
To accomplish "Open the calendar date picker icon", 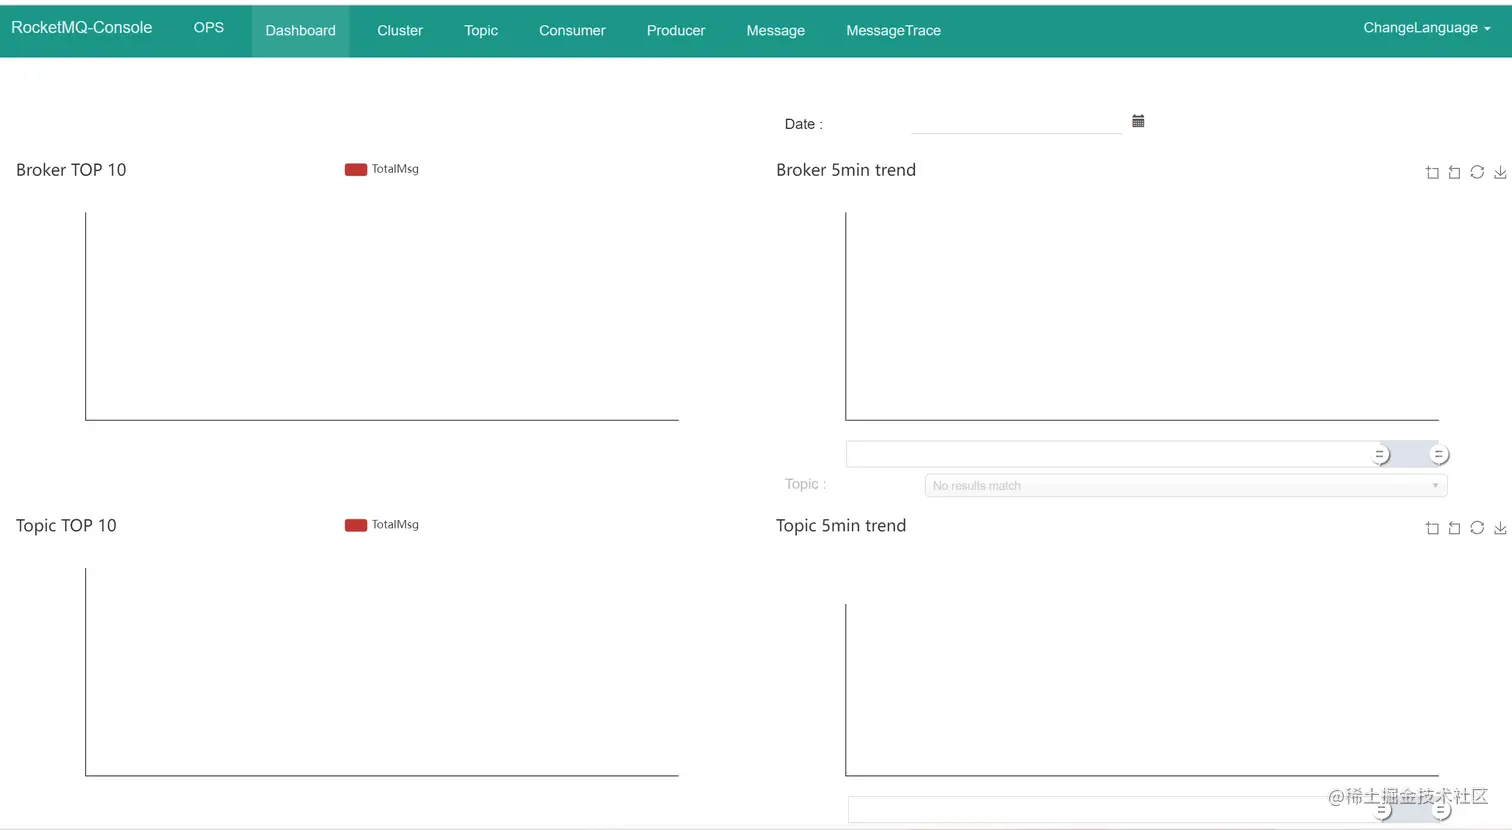I will point(1138,121).
